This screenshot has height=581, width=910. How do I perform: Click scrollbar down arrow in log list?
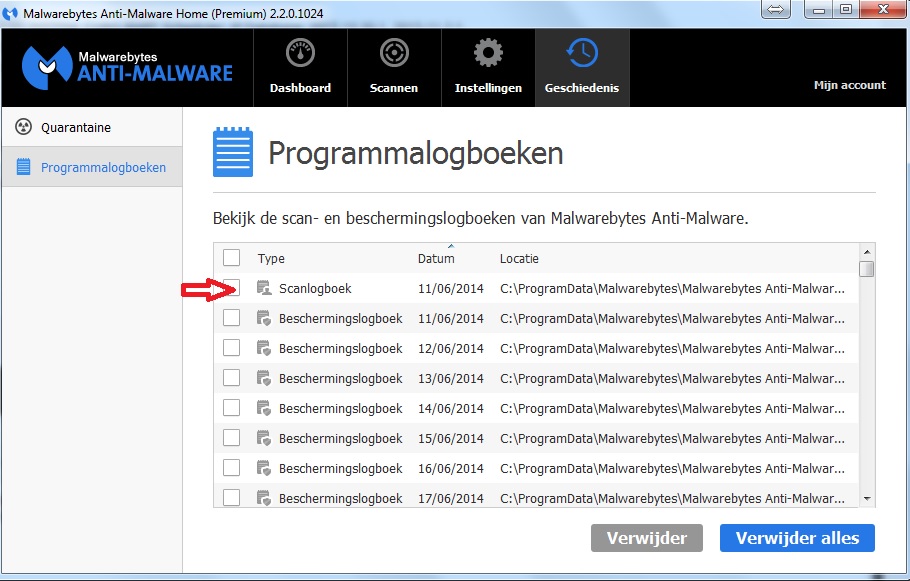coord(867,498)
